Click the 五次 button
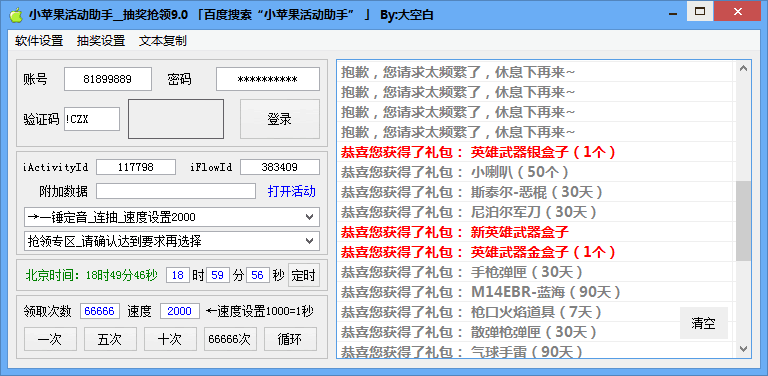 click(110, 339)
